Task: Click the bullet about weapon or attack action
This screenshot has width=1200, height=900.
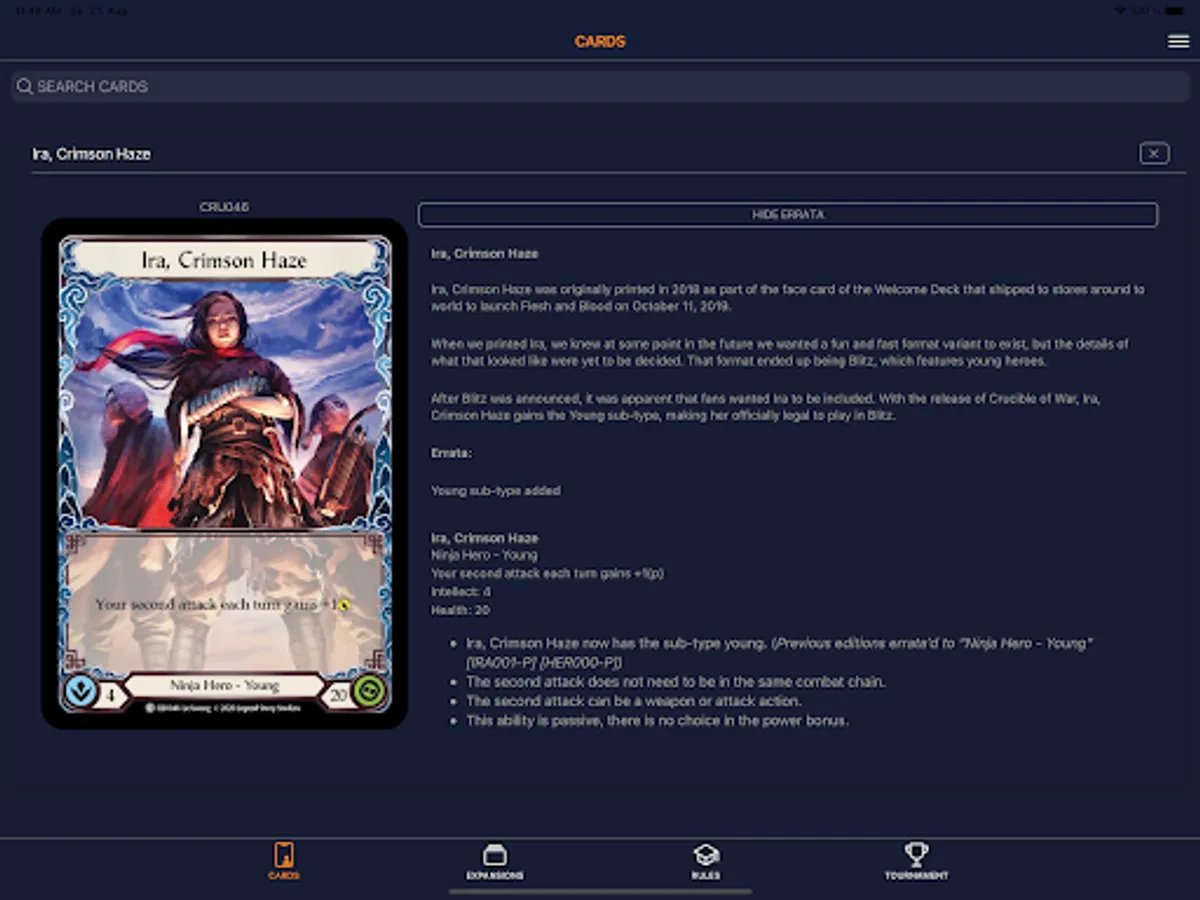Action: point(634,701)
